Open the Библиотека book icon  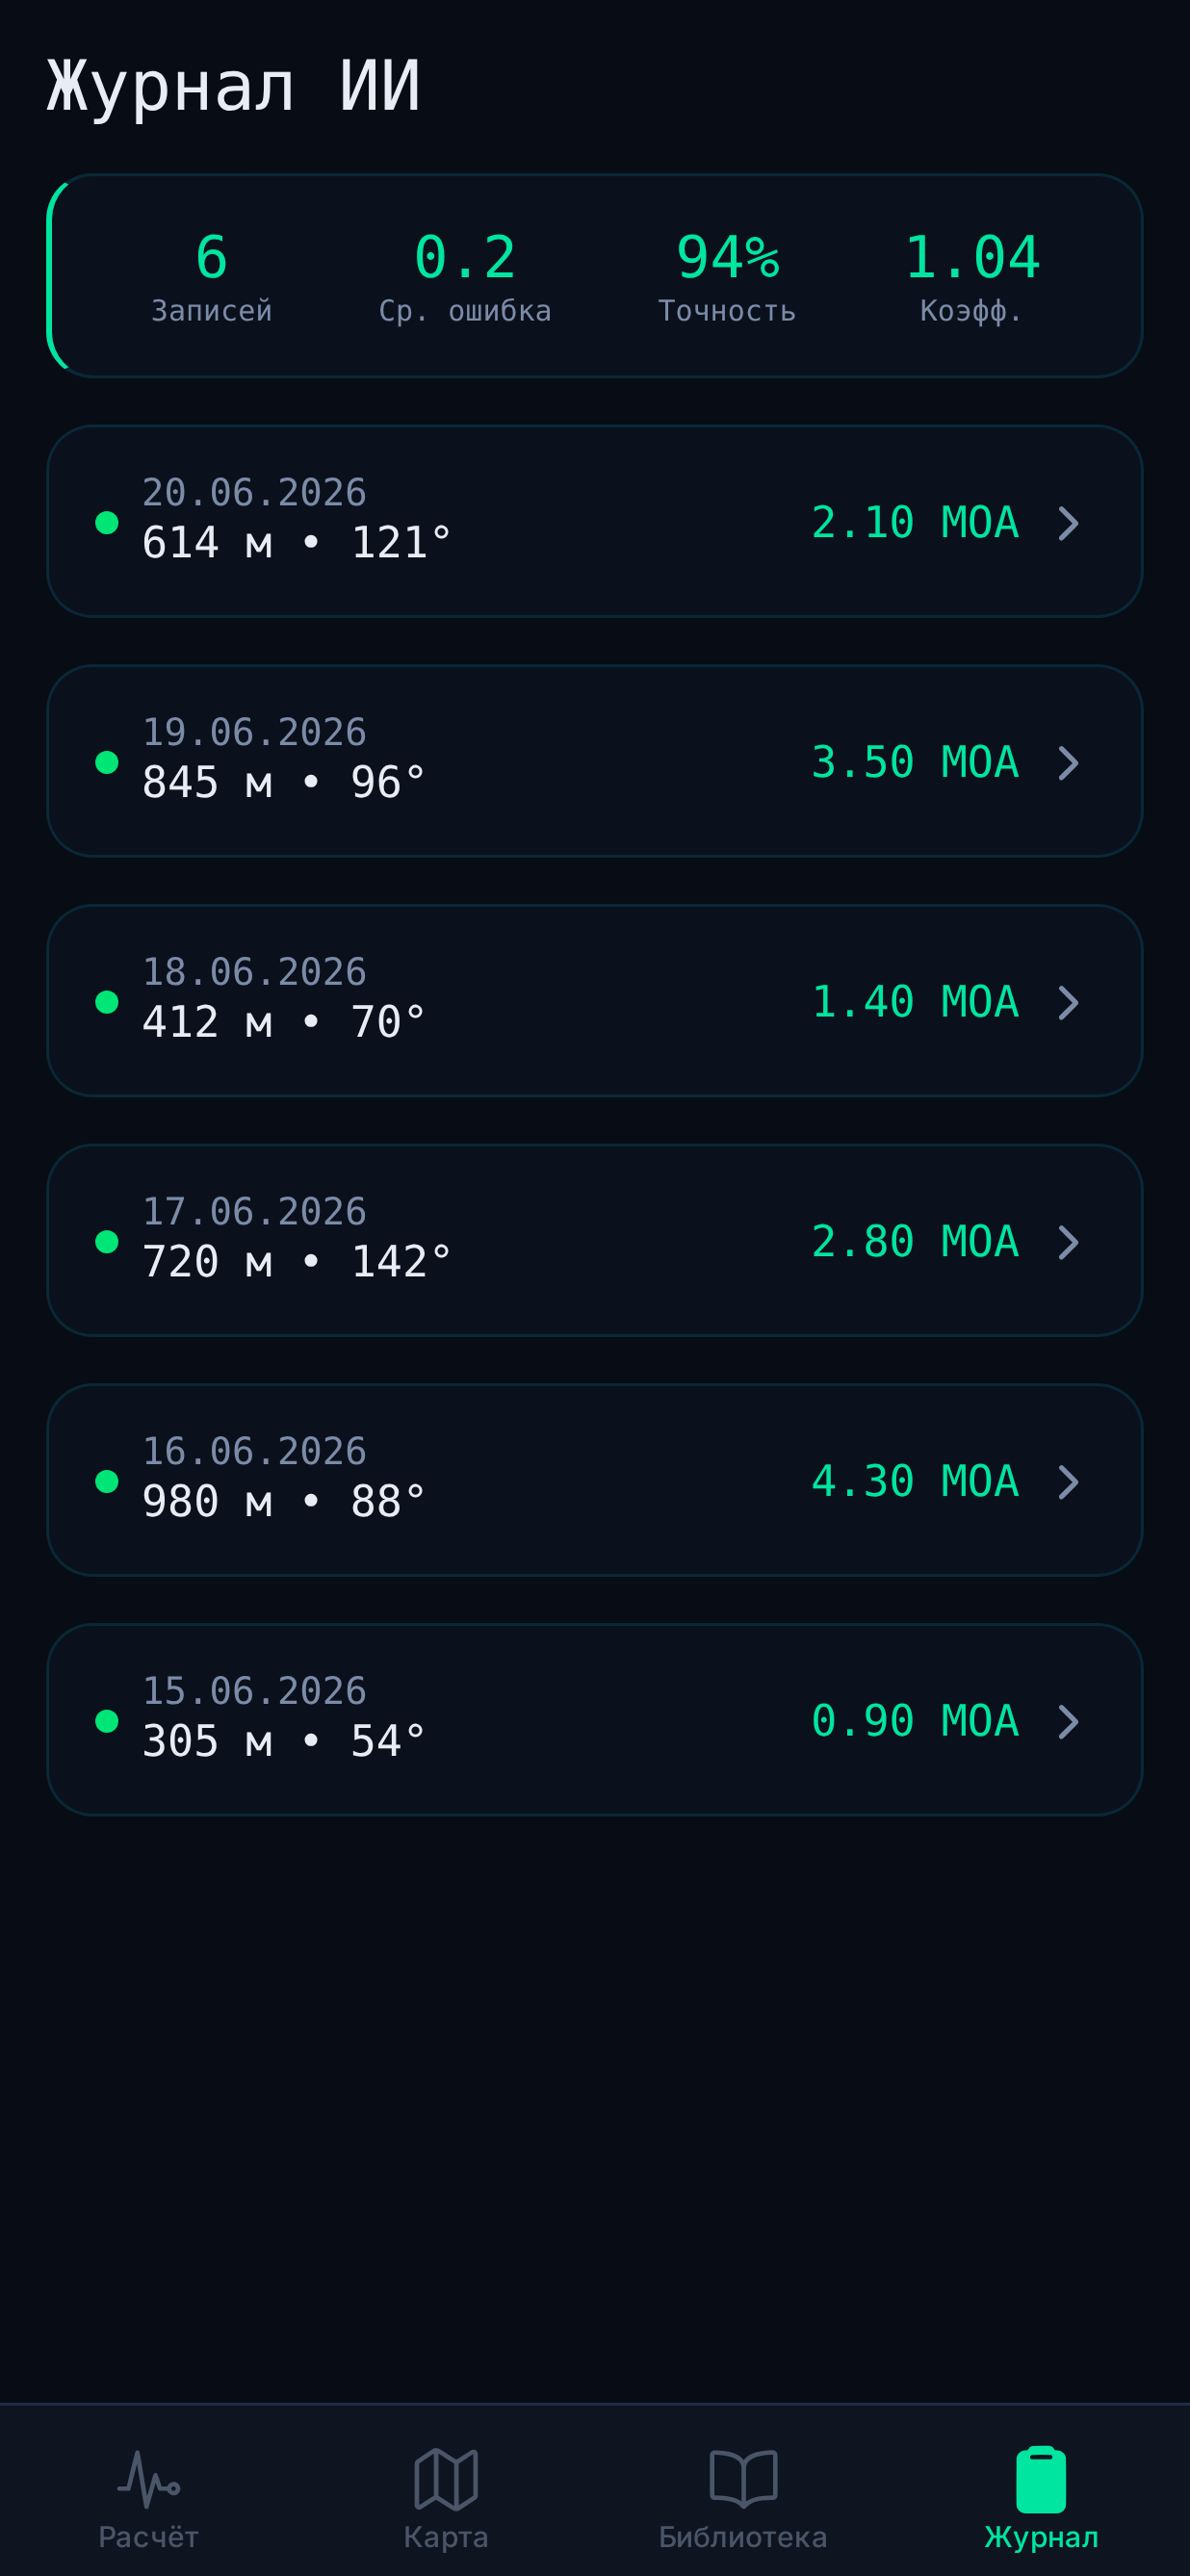click(x=743, y=2479)
